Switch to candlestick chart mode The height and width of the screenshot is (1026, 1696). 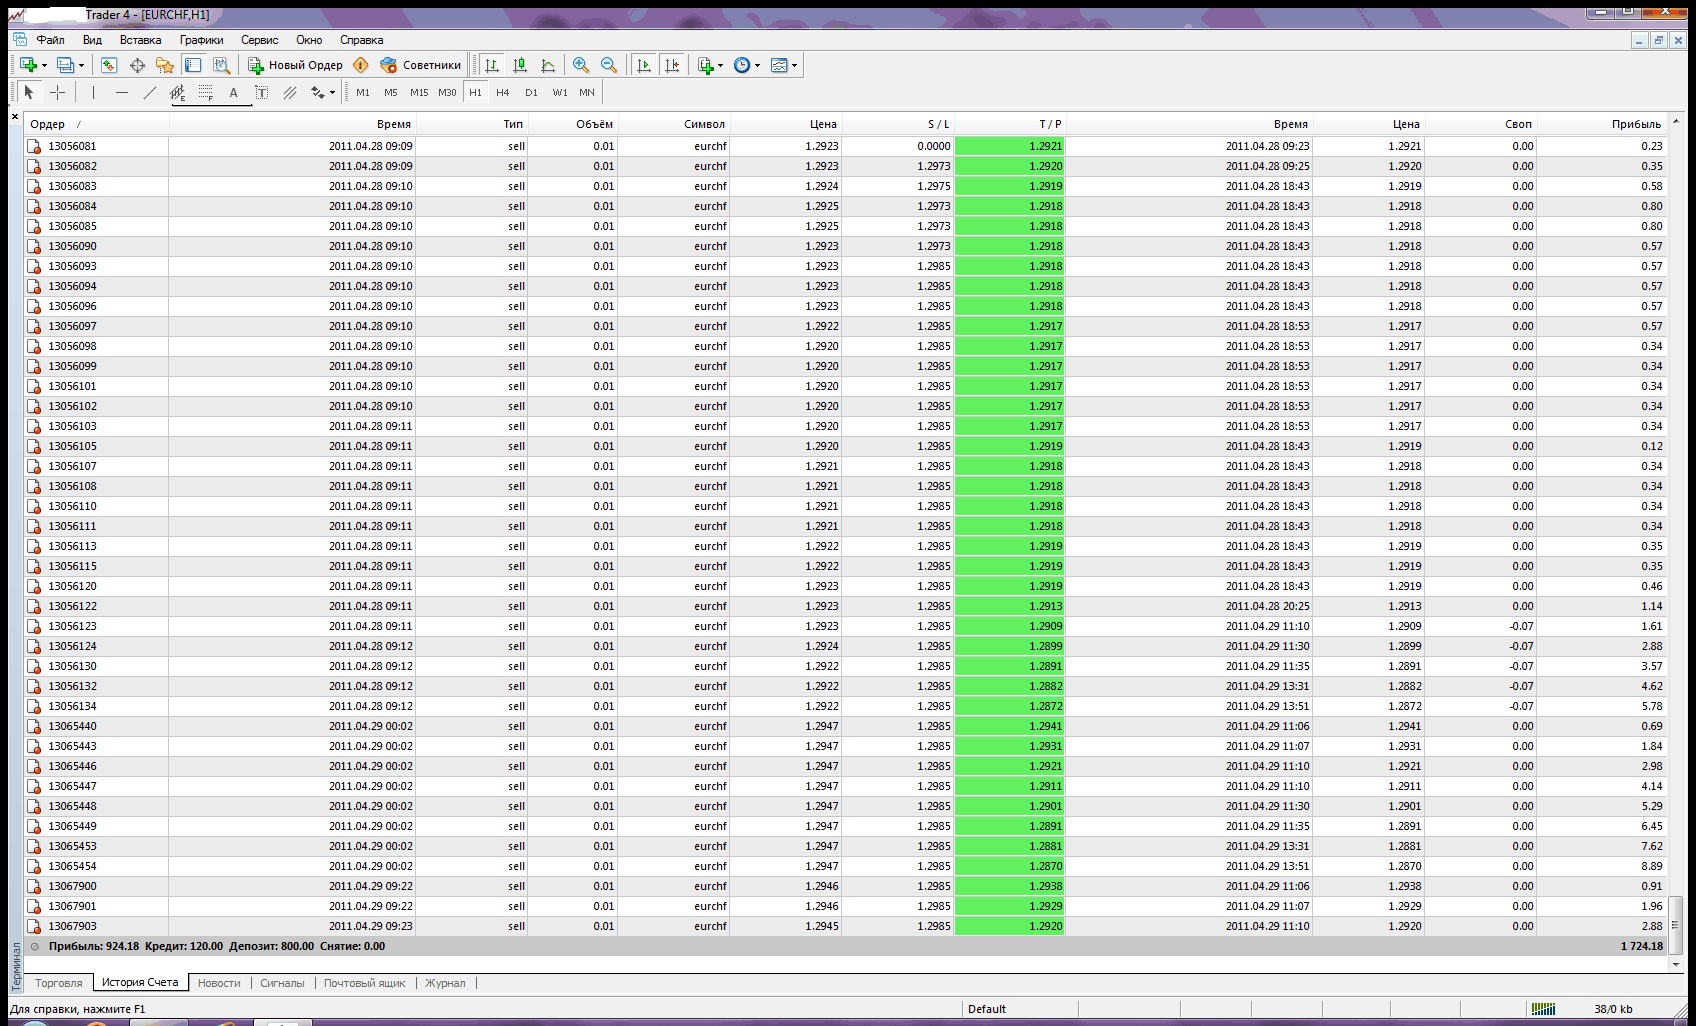pyautogui.click(x=520, y=65)
